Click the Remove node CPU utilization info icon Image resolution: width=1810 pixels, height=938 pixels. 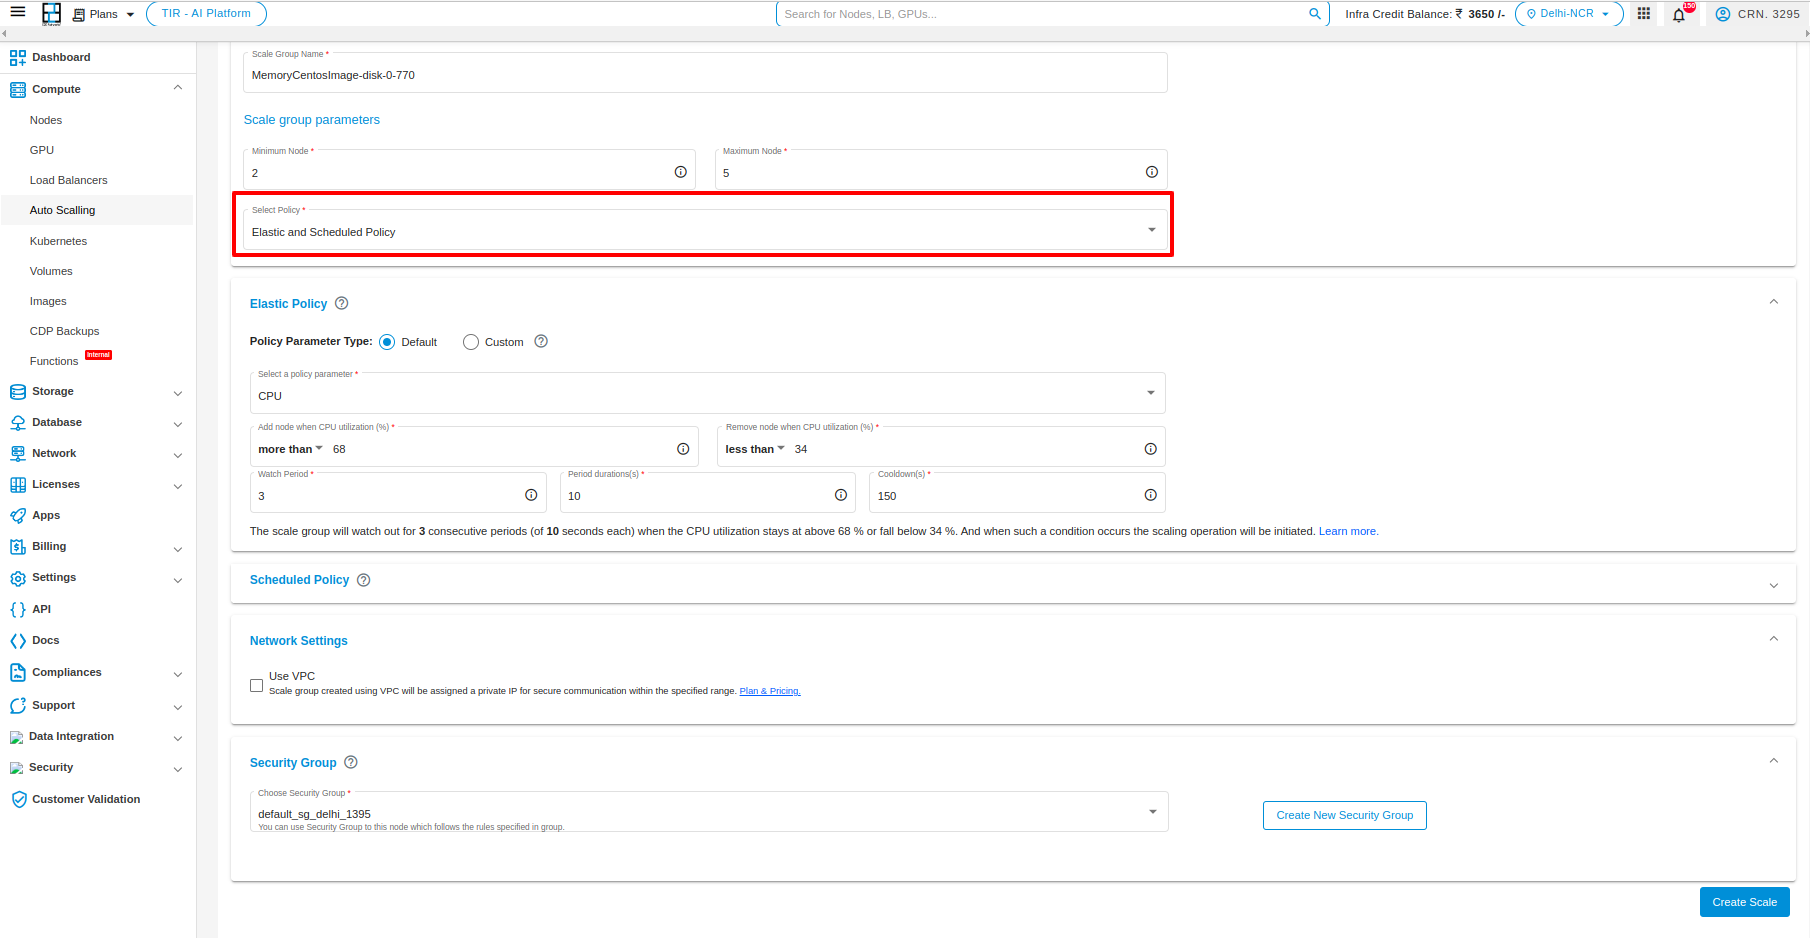[1151, 449]
